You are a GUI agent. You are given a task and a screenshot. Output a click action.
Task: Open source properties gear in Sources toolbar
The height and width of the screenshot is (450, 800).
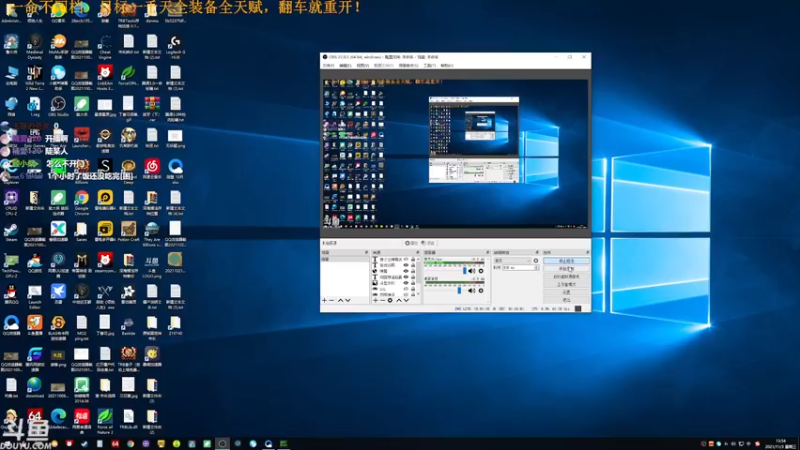[390, 300]
